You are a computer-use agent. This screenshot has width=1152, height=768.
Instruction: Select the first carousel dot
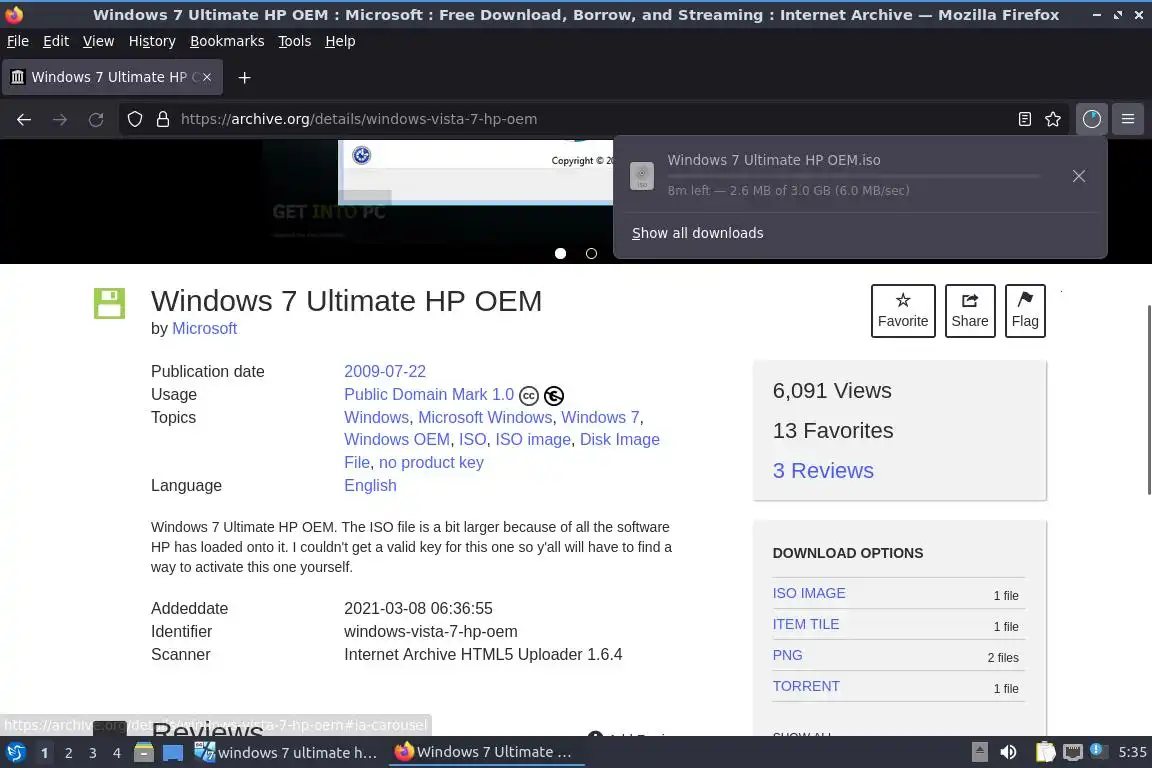point(561,254)
